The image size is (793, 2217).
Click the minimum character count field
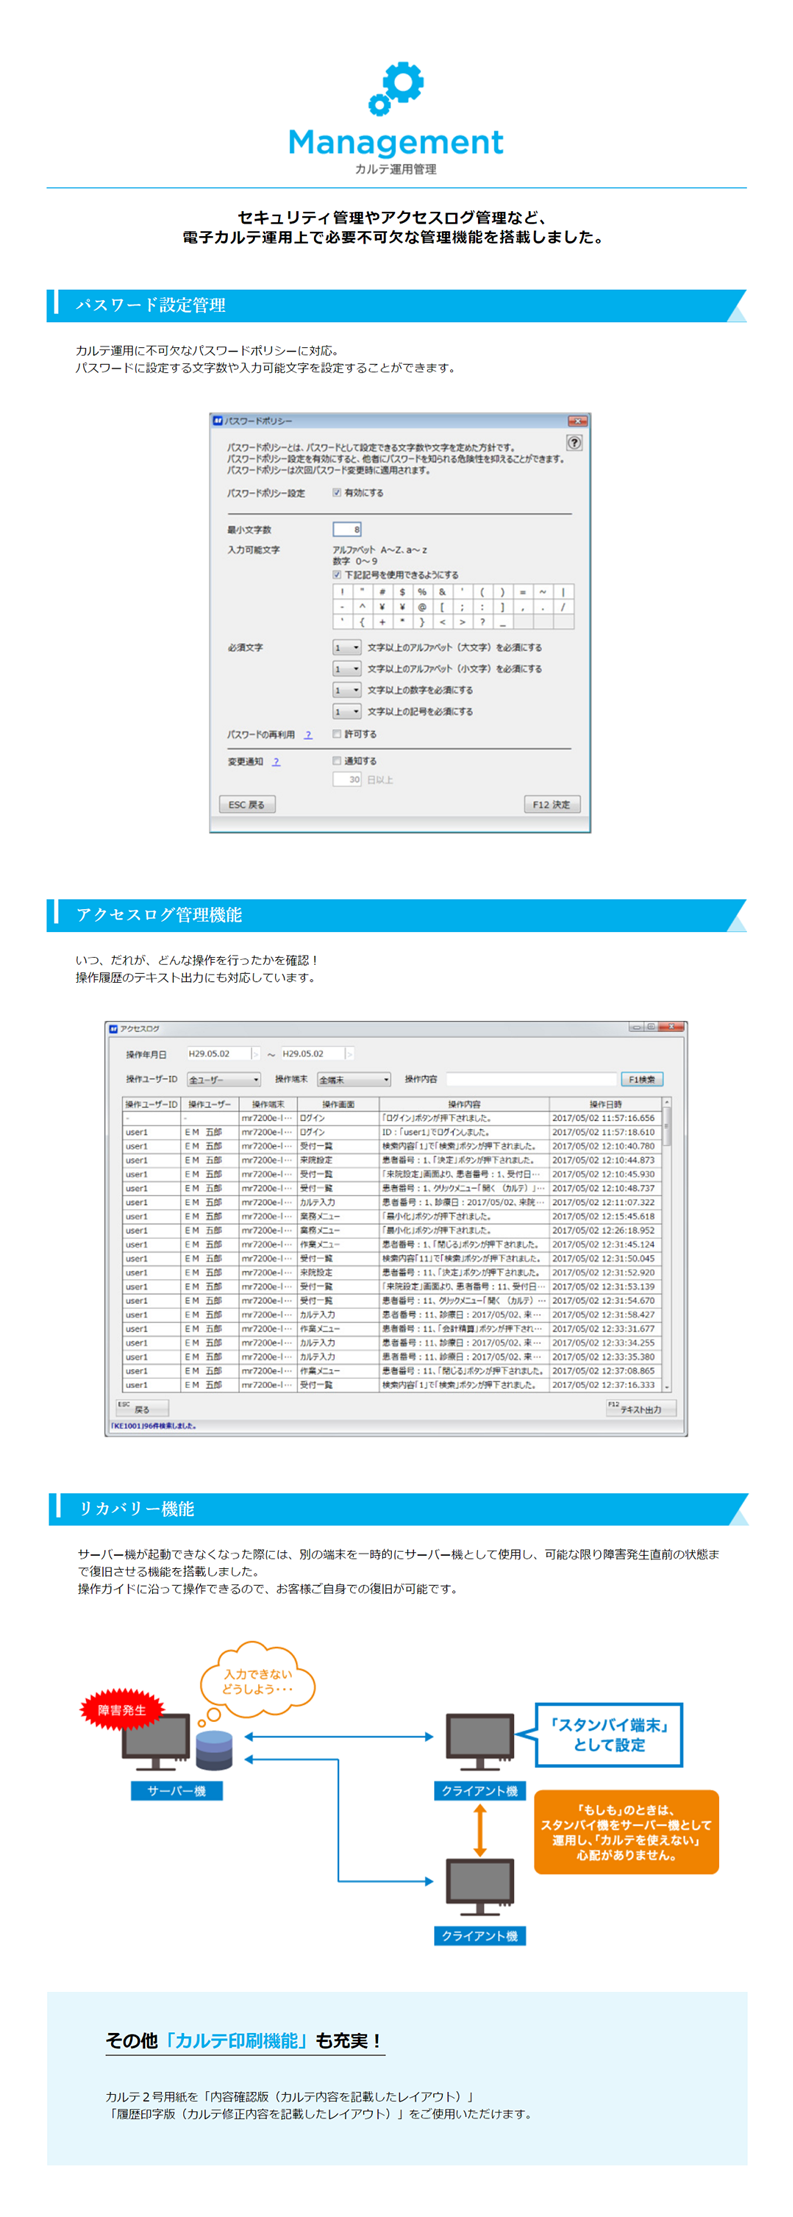click(x=347, y=529)
